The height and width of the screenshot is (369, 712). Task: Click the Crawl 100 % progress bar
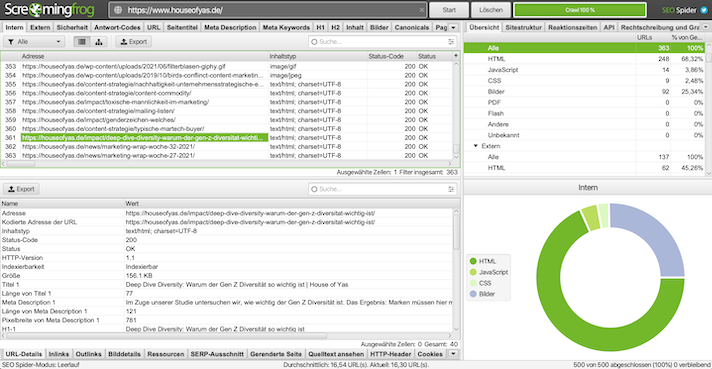(580, 10)
